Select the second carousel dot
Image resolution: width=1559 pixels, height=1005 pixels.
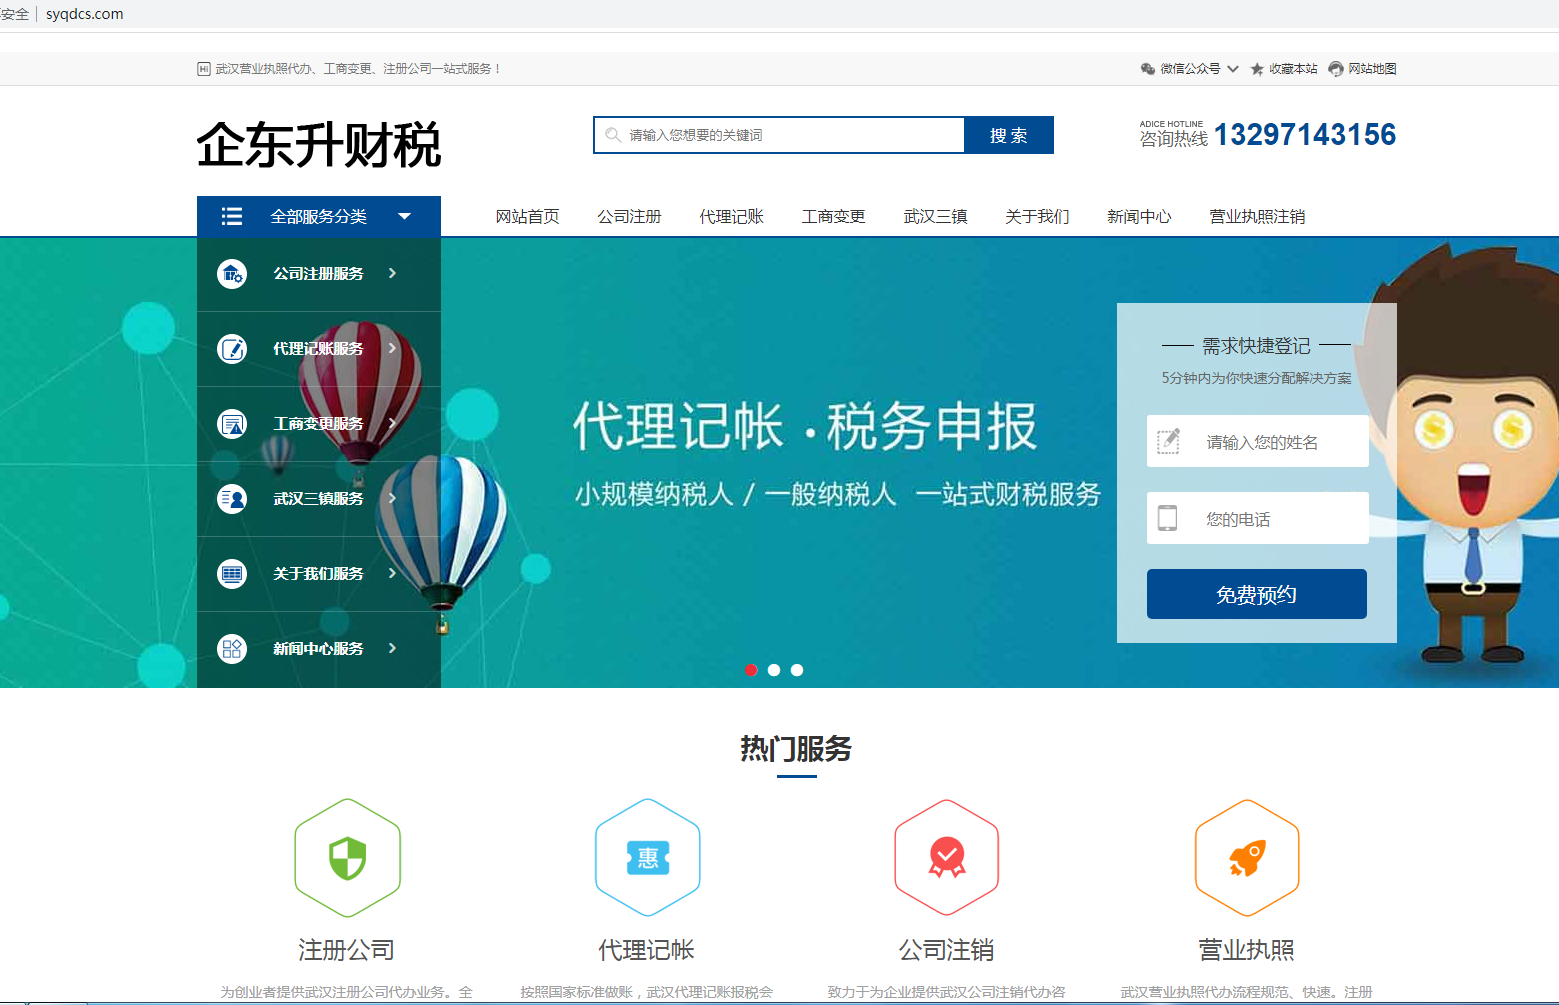point(774,670)
